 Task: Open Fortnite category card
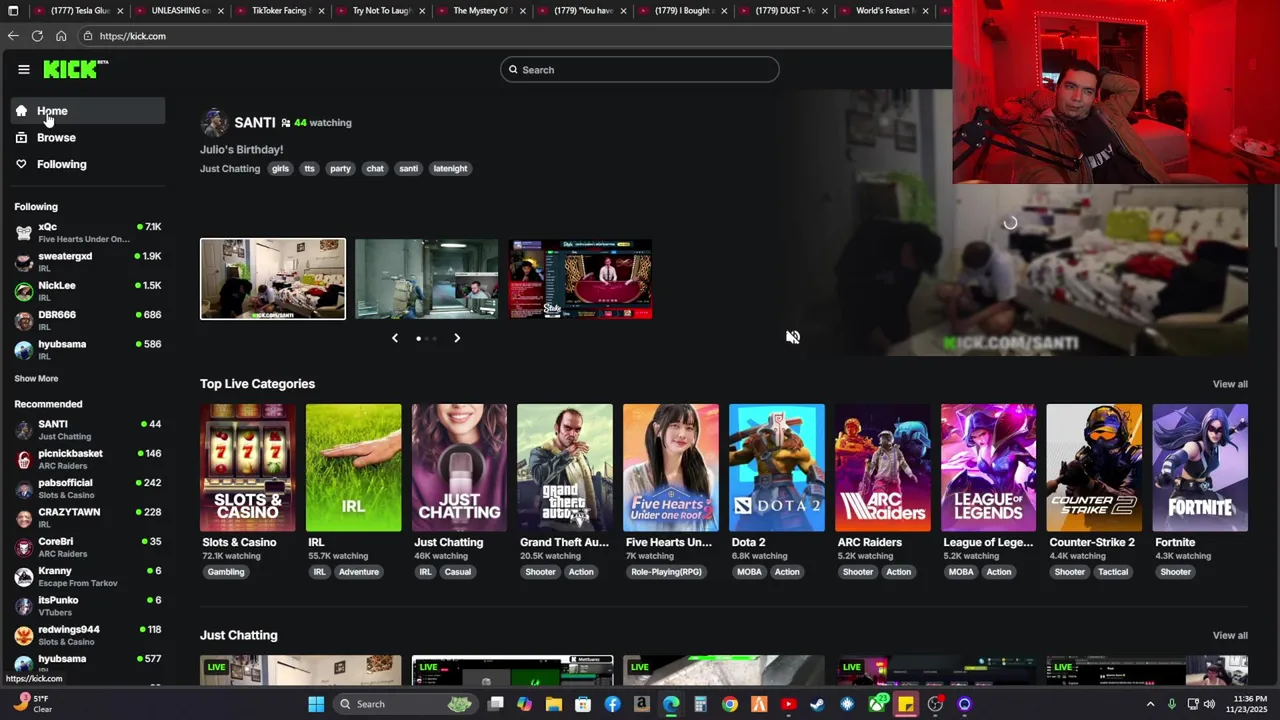(x=1200, y=468)
